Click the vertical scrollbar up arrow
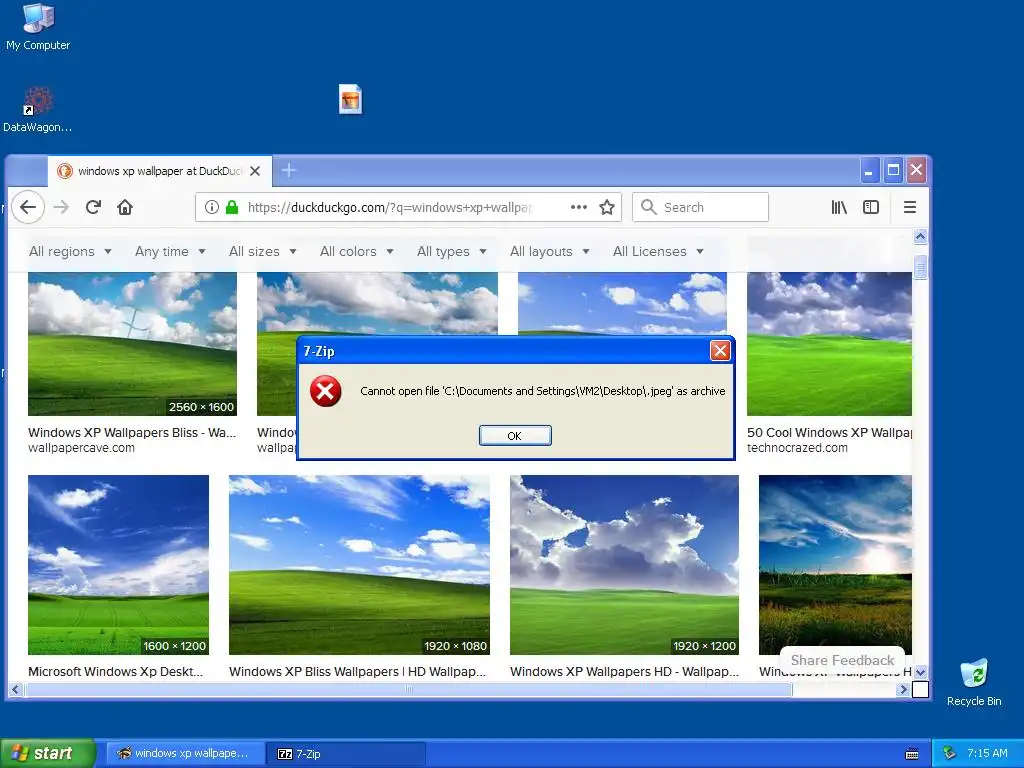The width and height of the screenshot is (1024, 768). pyautogui.click(x=920, y=236)
